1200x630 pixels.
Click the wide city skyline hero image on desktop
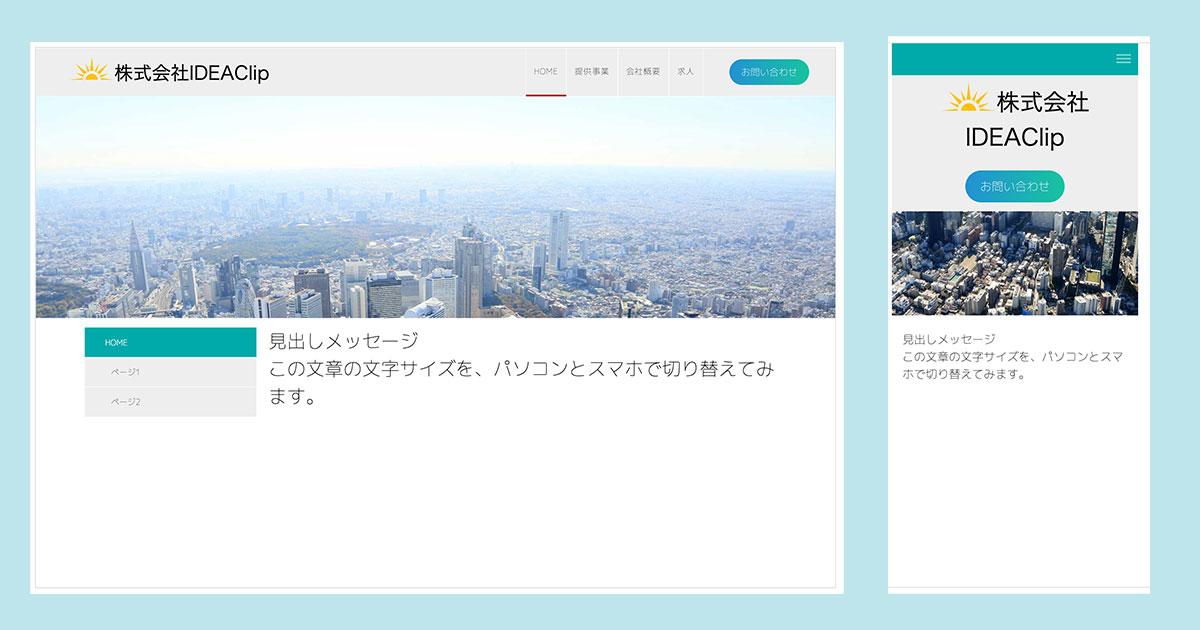(x=435, y=207)
